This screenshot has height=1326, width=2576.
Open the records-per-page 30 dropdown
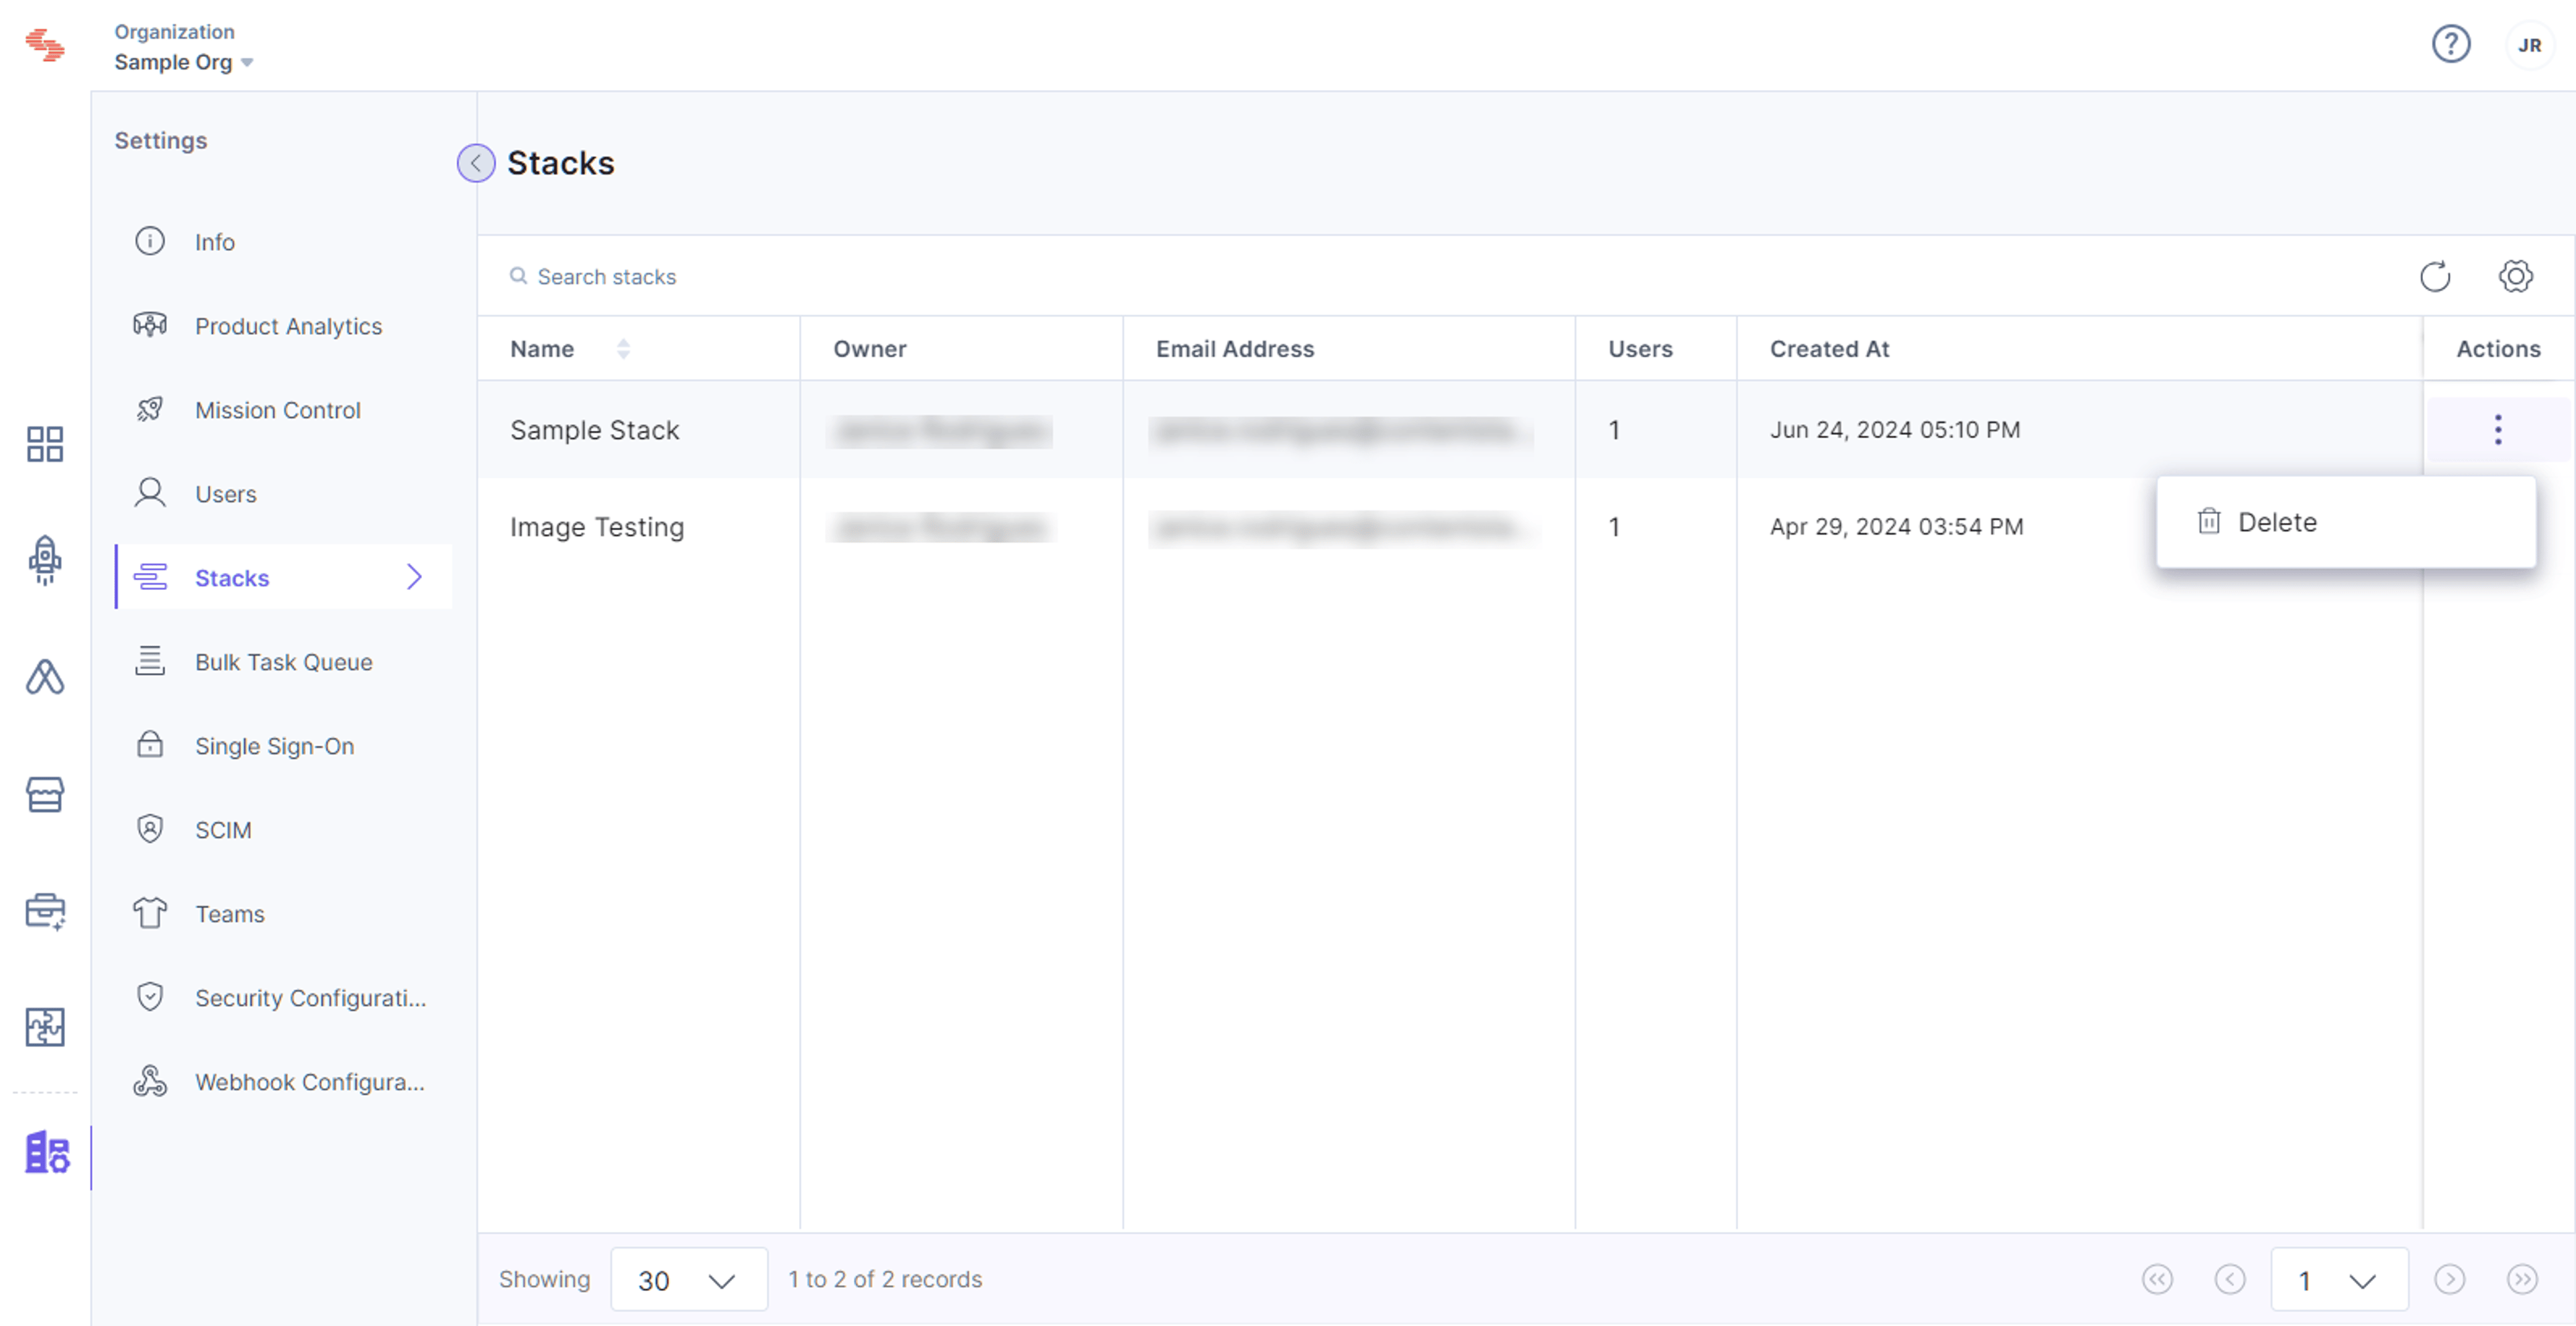[x=689, y=1279]
